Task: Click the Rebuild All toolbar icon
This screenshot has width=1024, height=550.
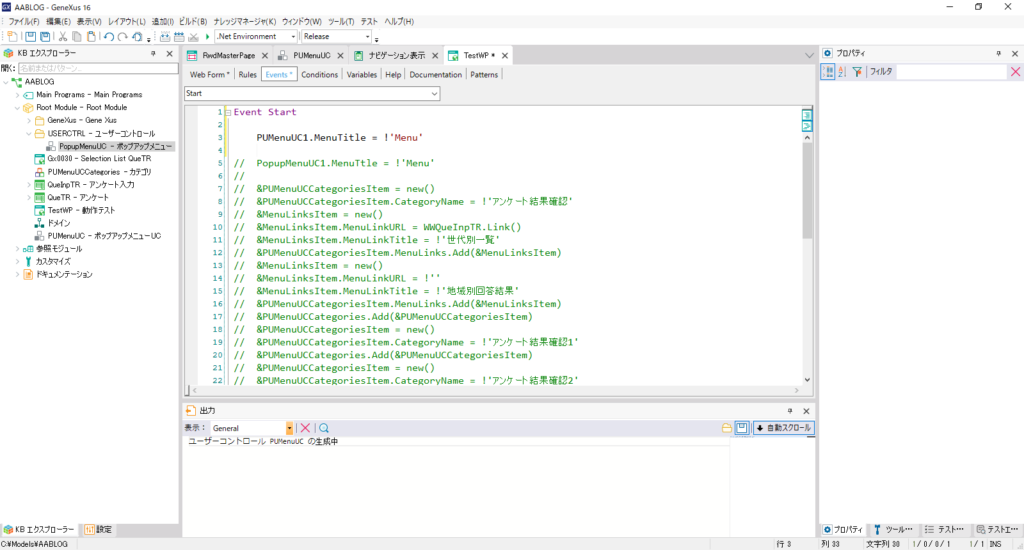Action: coord(179,37)
